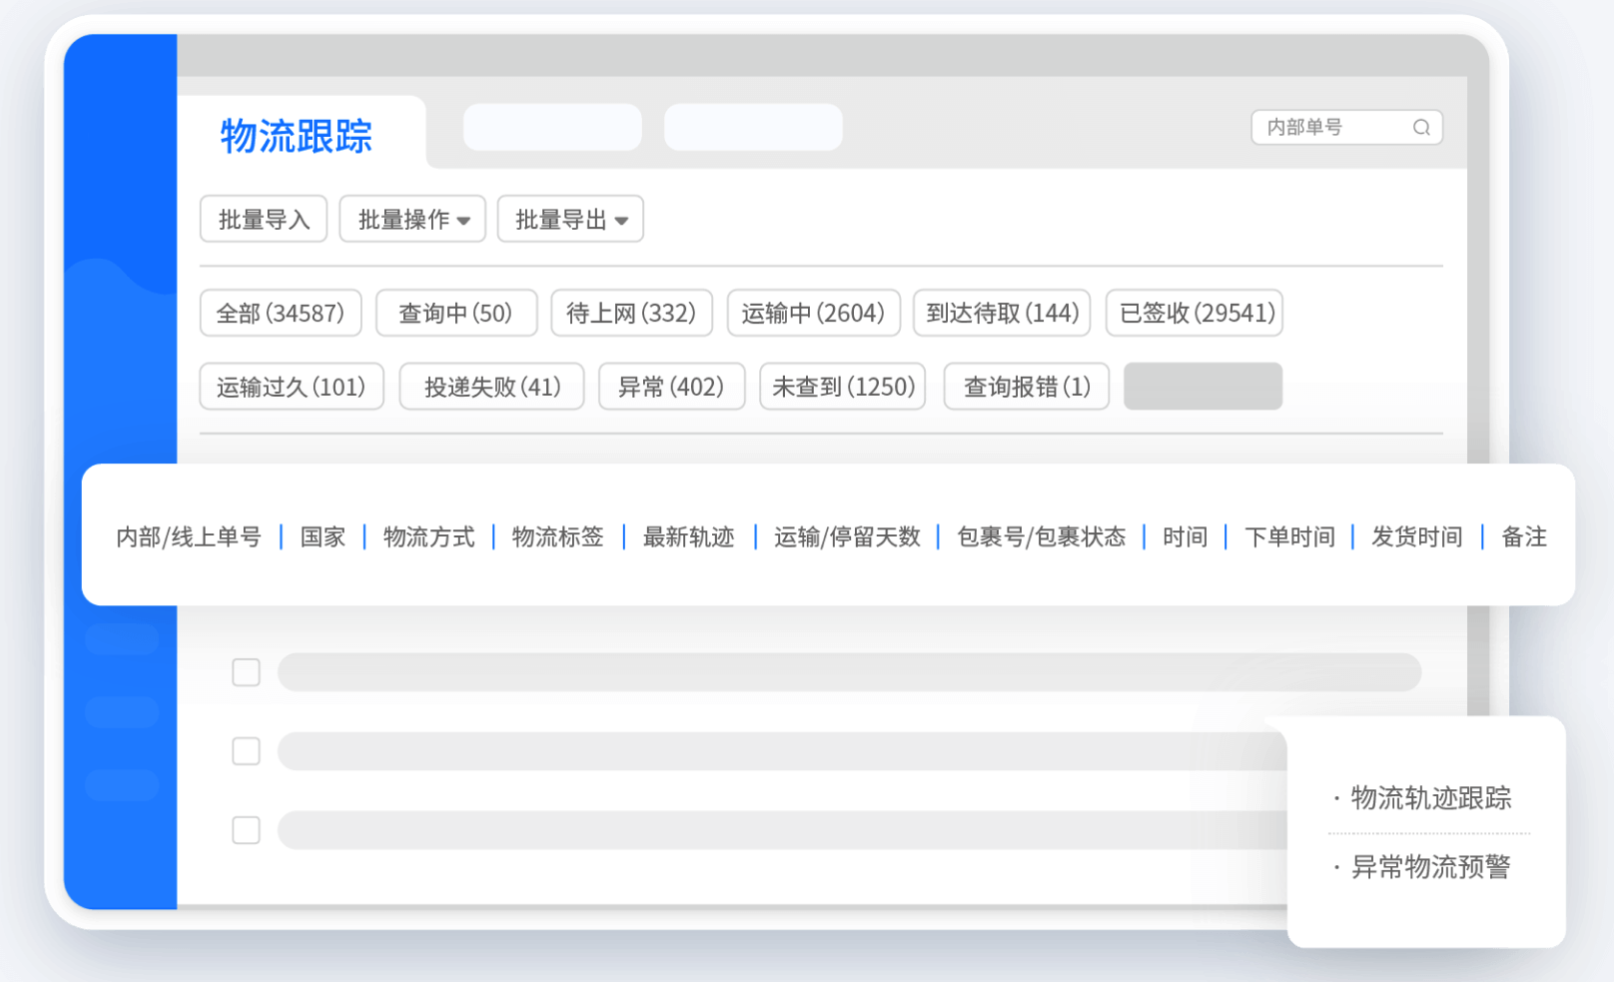Check the third row checkbox

point(245,830)
